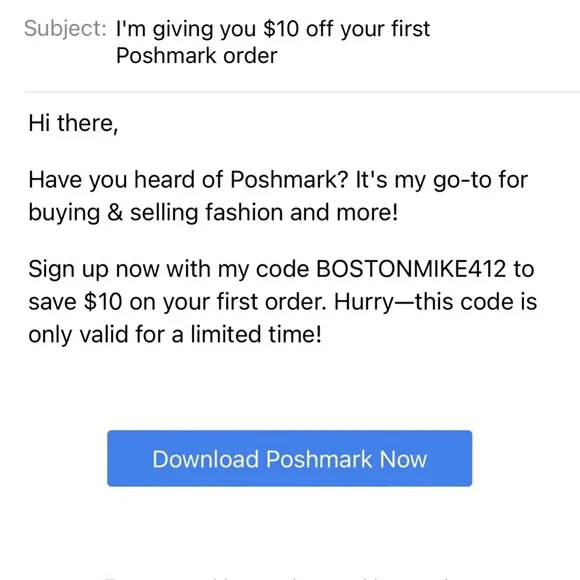Click "Have you heard of Poshmark?" sentence
The height and width of the screenshot is (580, 580).
(x=188, y=180)
